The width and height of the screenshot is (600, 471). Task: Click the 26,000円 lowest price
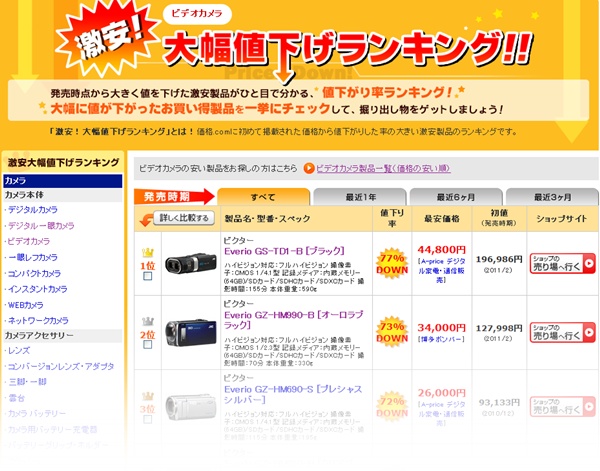coord(442,393)
